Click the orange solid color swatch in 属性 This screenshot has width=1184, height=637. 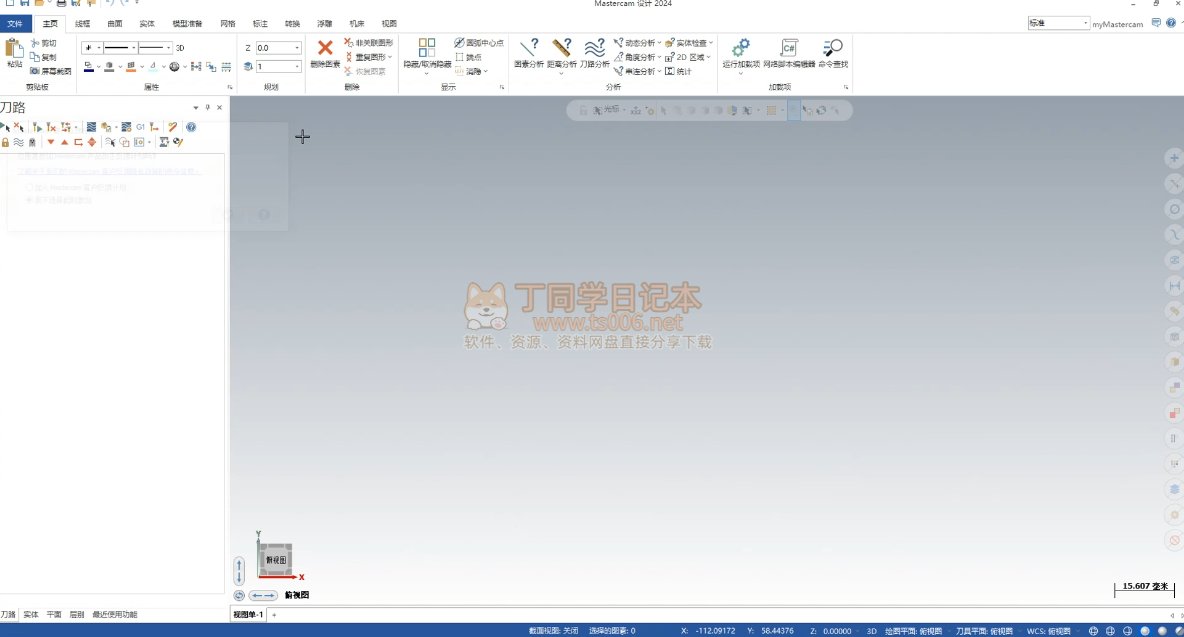point(131,67)
